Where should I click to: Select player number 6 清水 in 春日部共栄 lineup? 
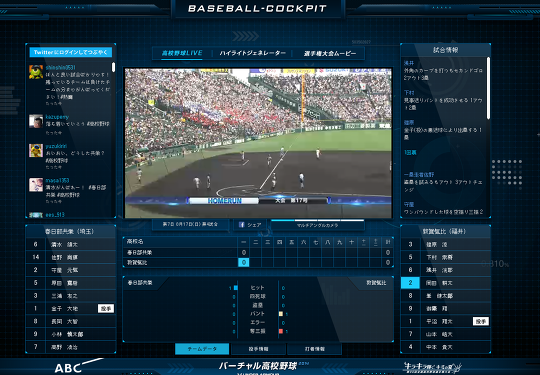pos(71,244)
